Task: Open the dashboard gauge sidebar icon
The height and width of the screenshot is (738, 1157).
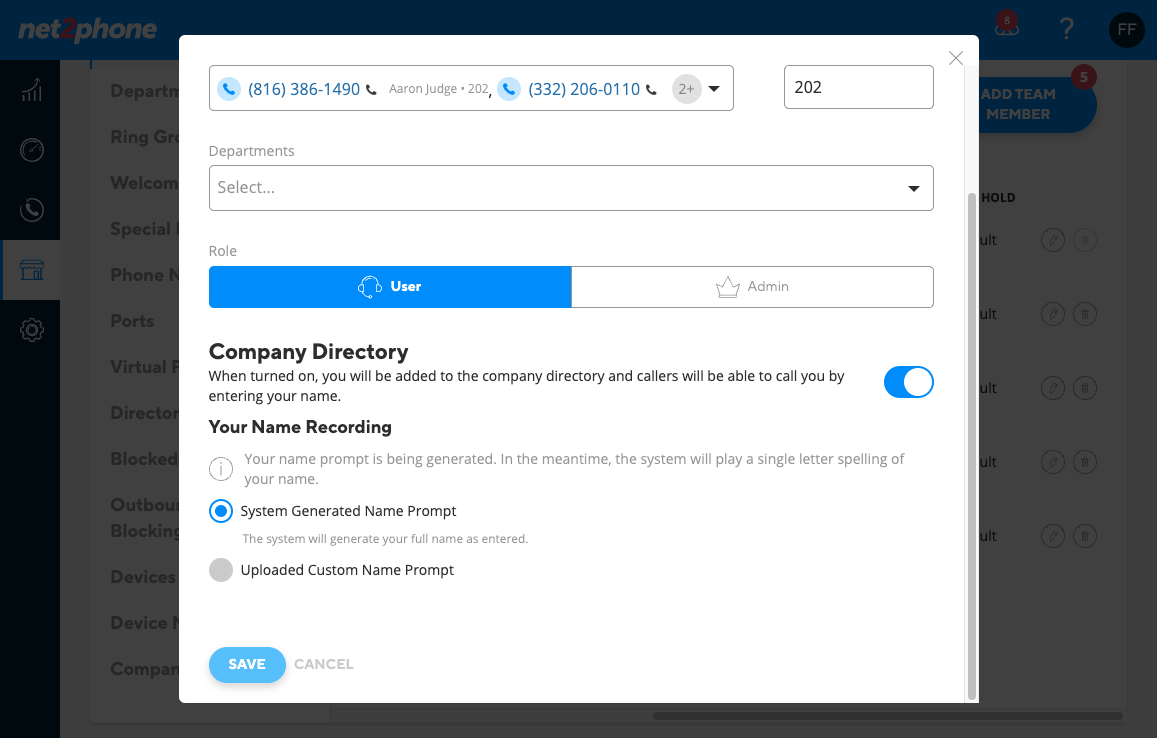Action: click(x=31, y=150)
